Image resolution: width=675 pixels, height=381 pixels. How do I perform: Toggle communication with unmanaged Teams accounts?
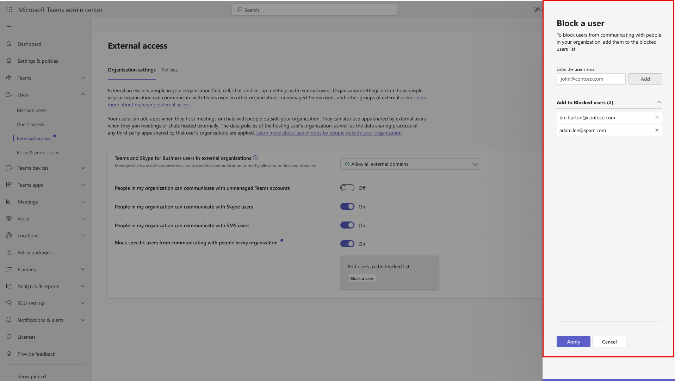347,188
